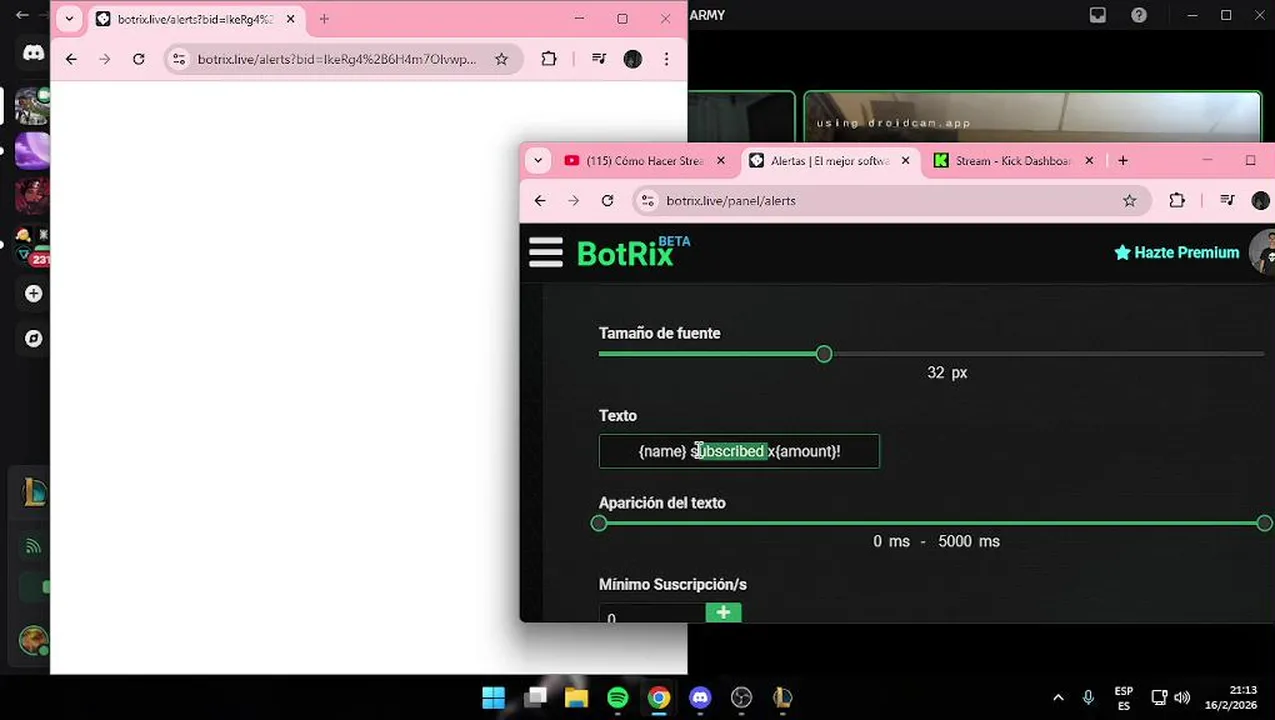Viewport: 1275px width, 720px height.
Task: Show hidden system tray icons
Action: 1058,698
